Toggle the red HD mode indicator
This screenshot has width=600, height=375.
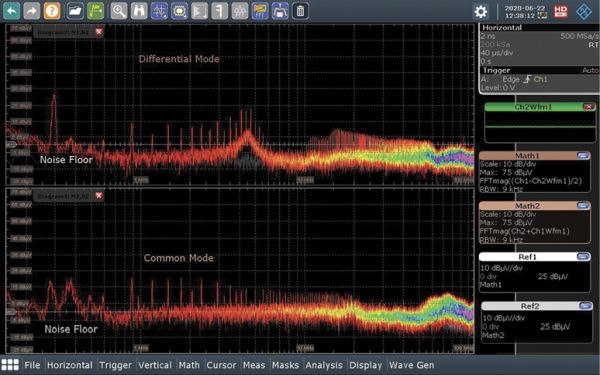tap(561, 11)
